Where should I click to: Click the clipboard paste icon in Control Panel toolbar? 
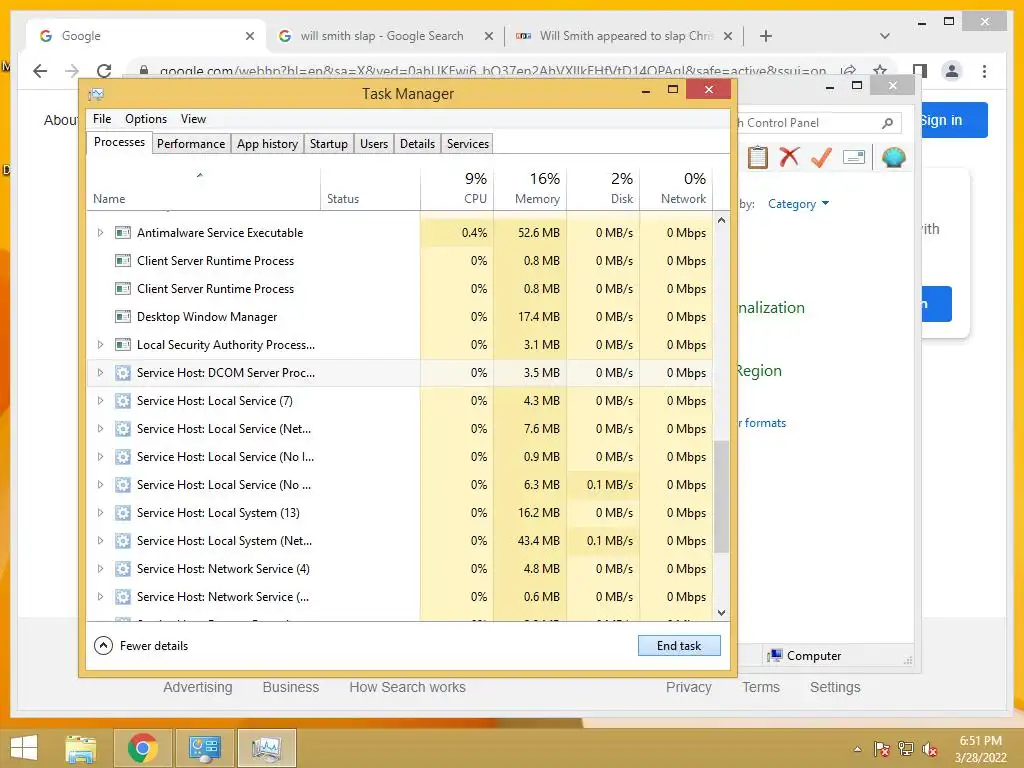(x=758, y=157)
